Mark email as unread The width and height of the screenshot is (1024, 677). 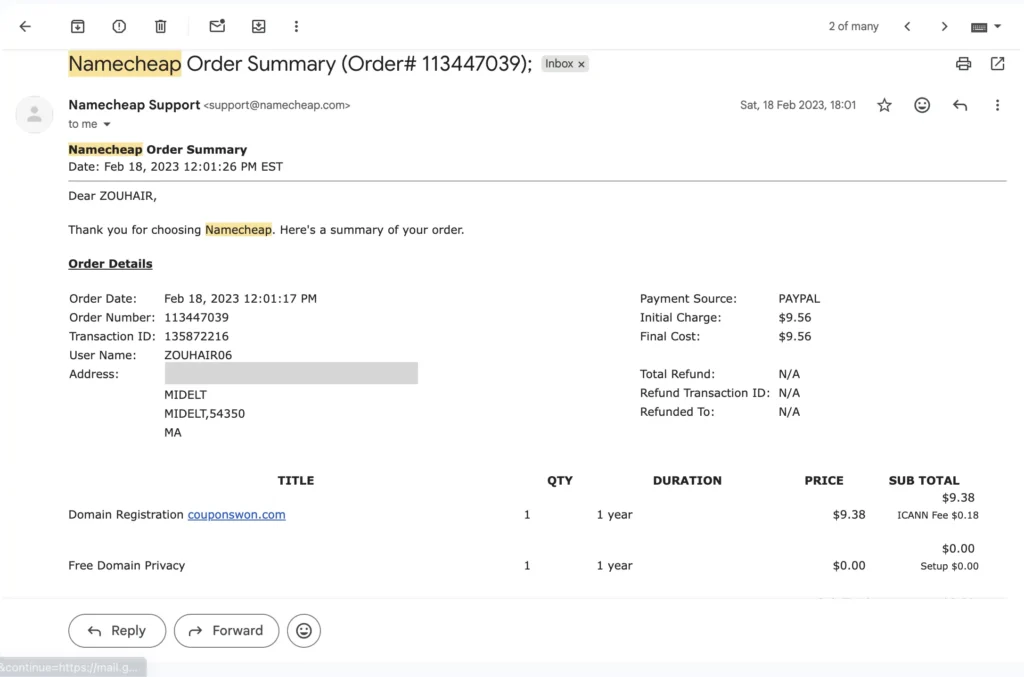tap(217, 26)
